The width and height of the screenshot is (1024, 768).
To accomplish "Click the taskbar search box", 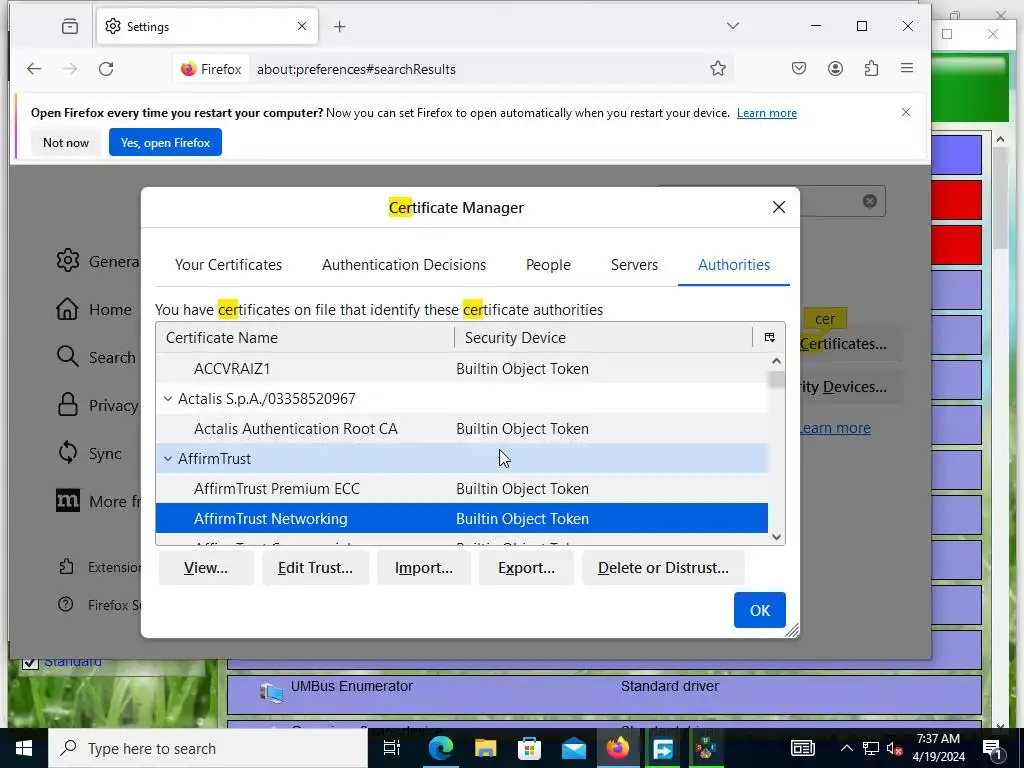I will pos(208,748).
